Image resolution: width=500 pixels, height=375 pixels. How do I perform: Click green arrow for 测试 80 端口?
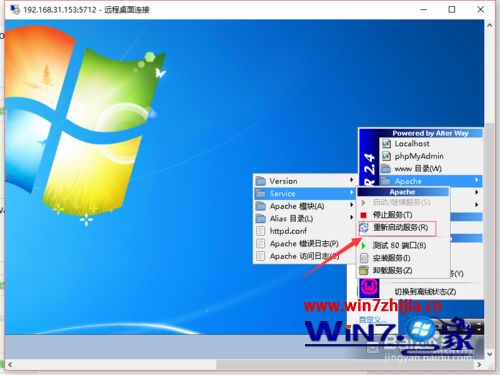click(364, 246)
